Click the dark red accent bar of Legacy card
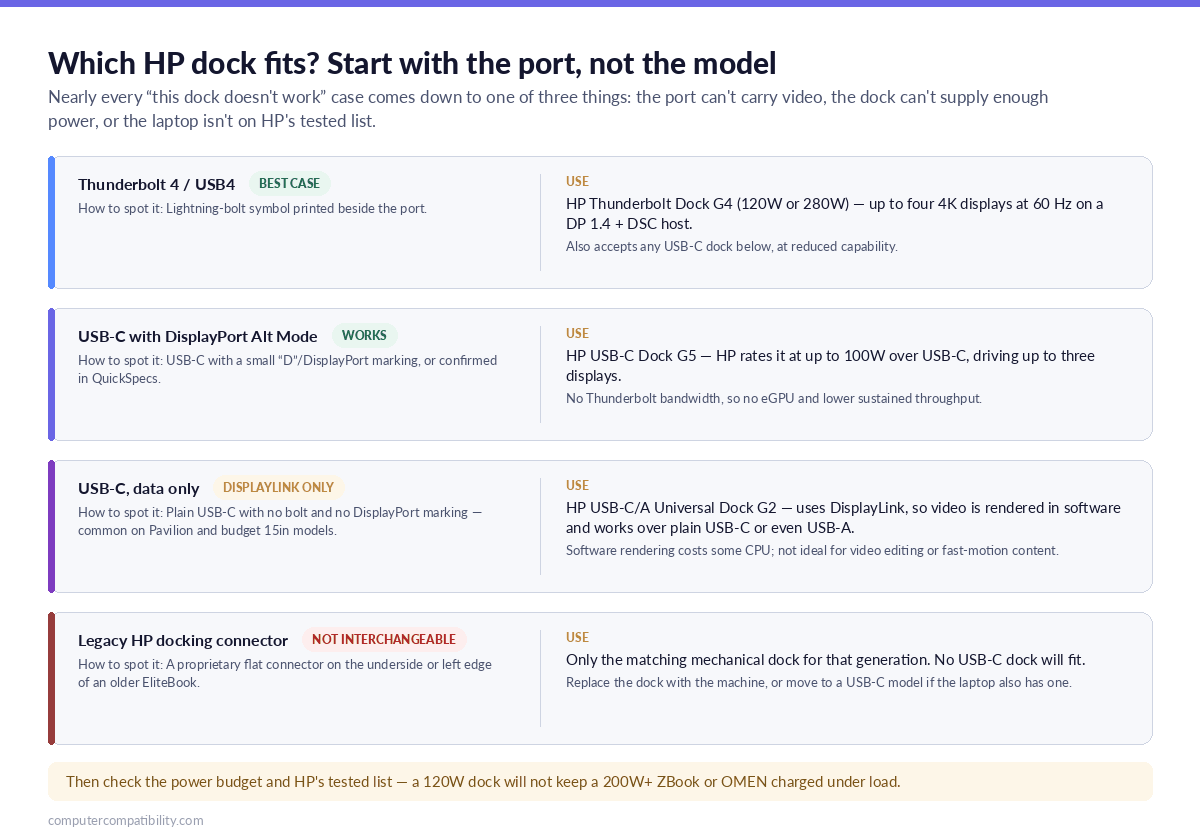 (51, 678)
